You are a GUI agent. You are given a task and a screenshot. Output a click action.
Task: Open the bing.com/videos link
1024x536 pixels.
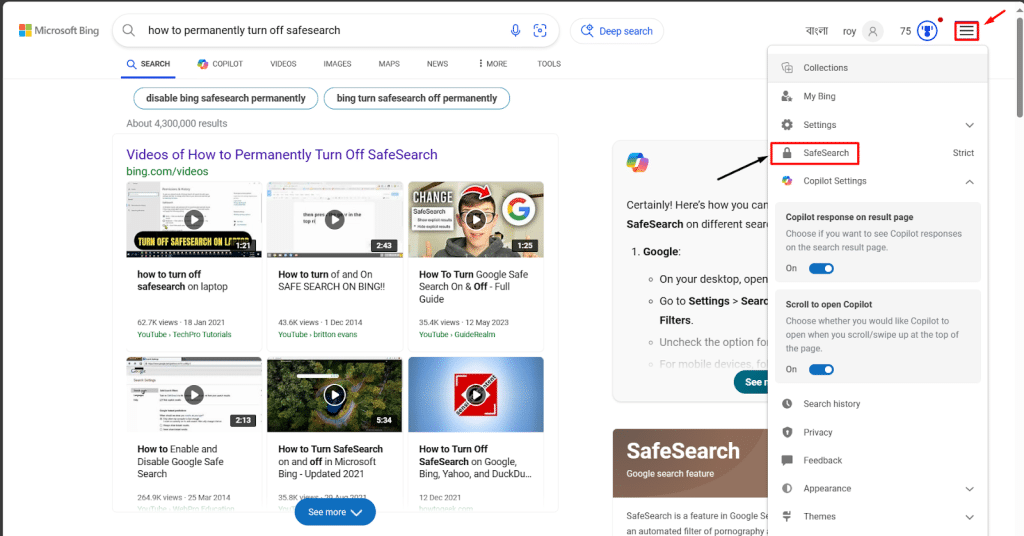pos(167,172)
